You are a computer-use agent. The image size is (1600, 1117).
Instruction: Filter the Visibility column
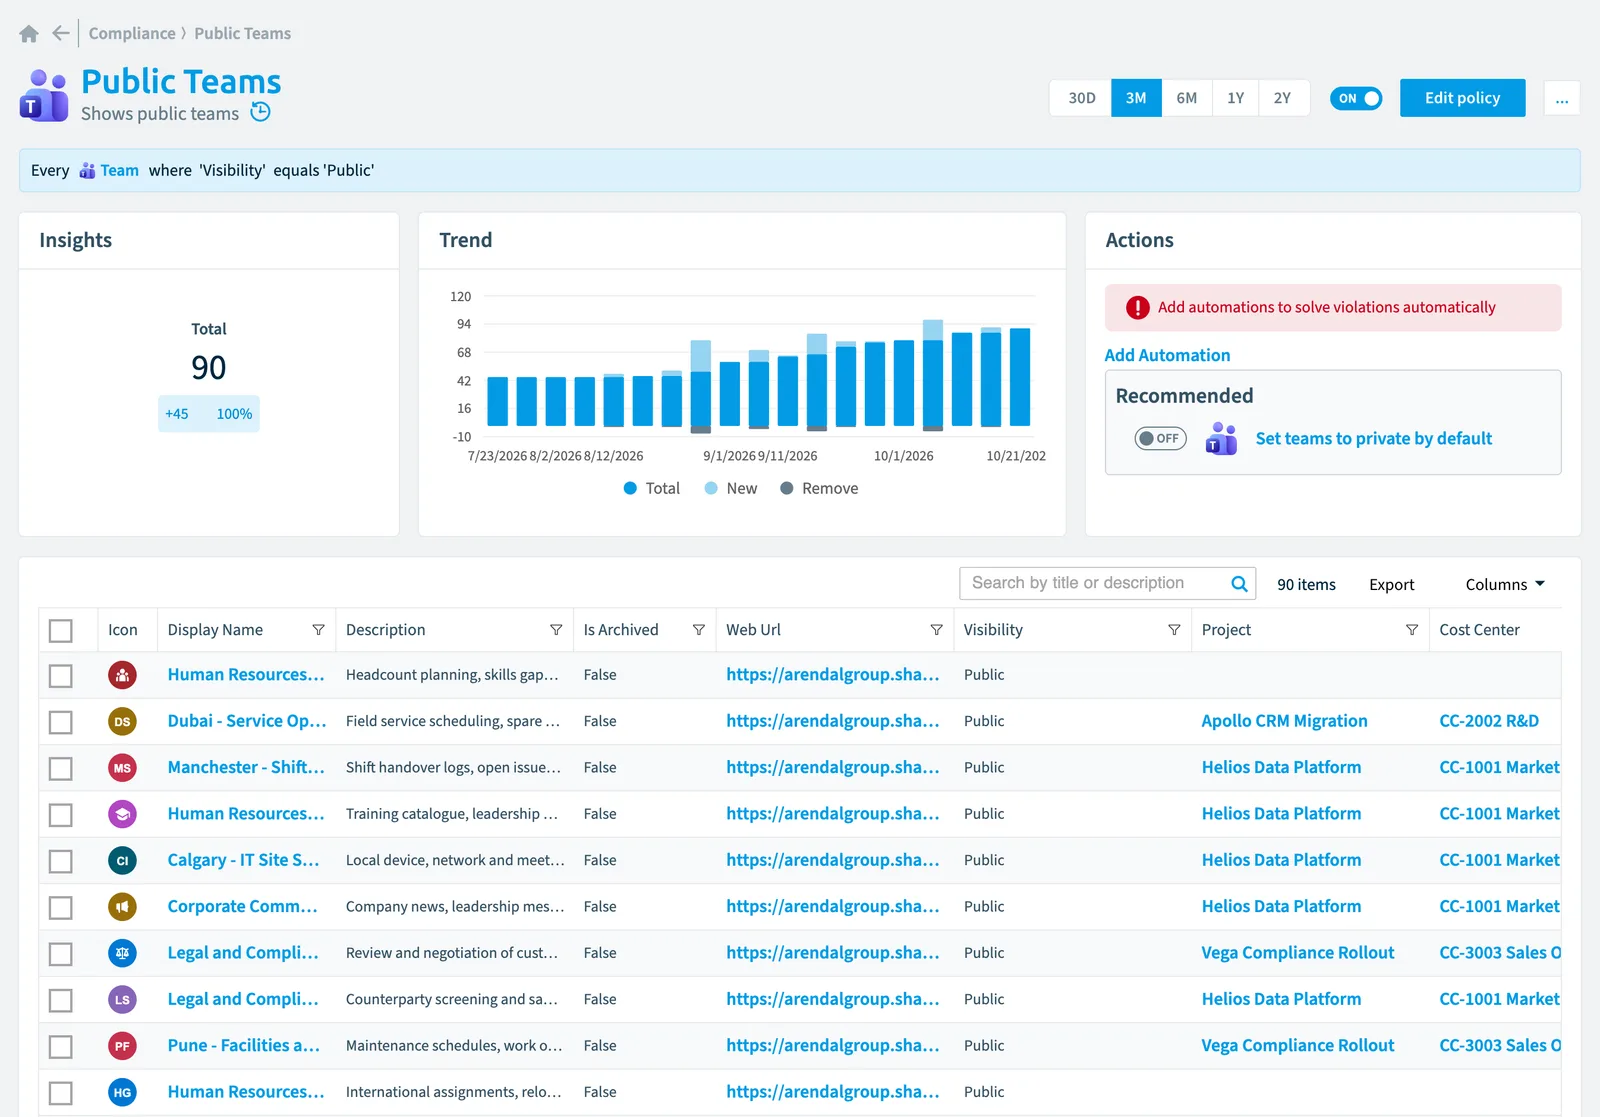pos(1174,630)
